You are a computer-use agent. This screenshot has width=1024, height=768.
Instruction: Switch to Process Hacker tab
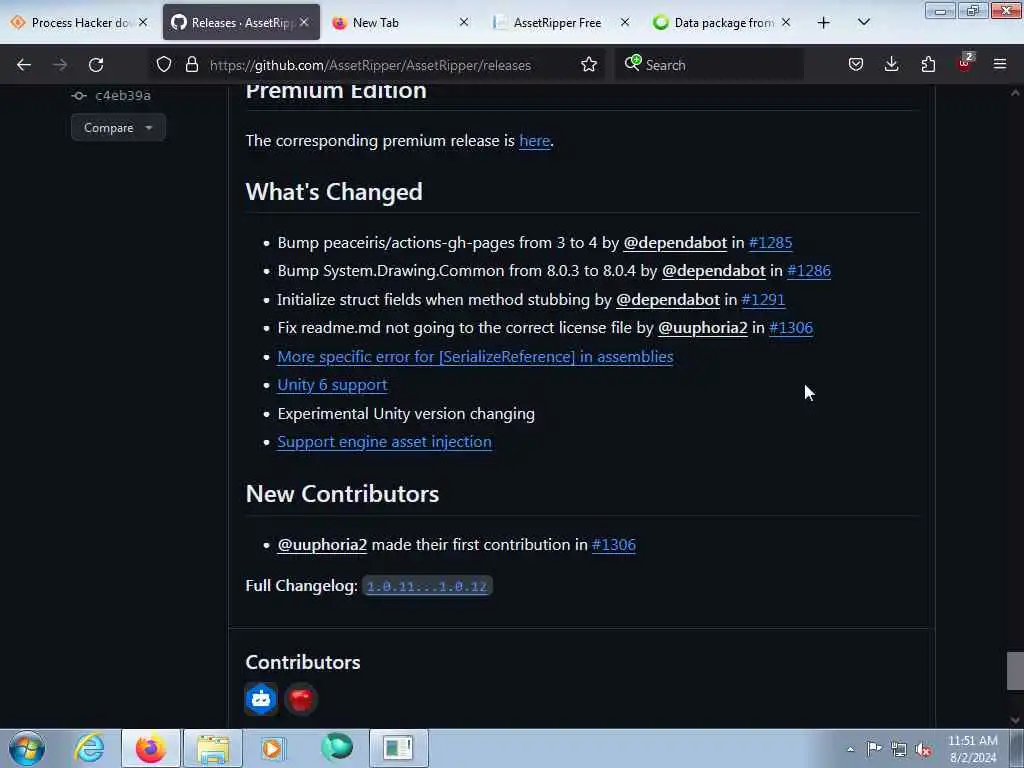pos(78,23)
